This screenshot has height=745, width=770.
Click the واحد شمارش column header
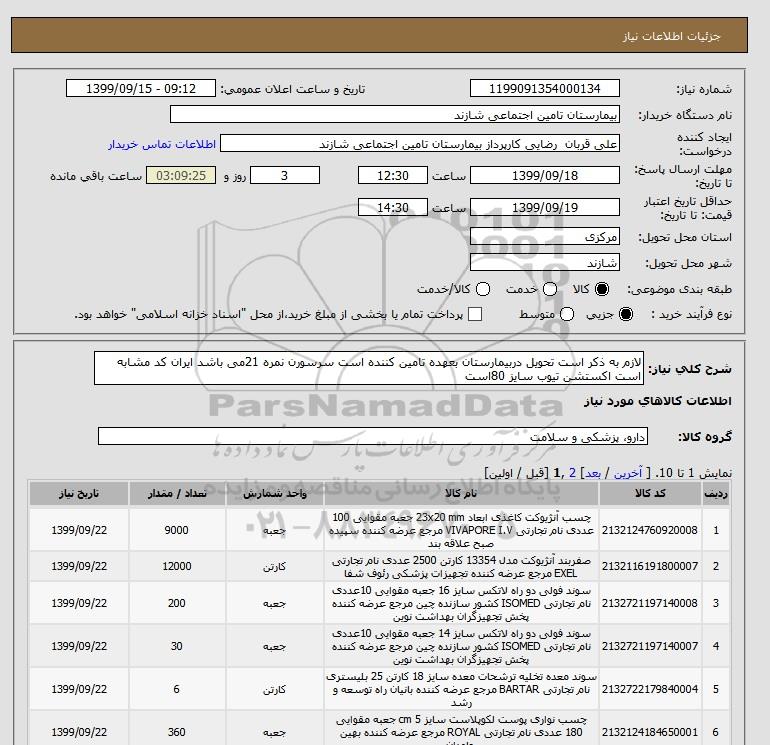(x=275, y=494)
